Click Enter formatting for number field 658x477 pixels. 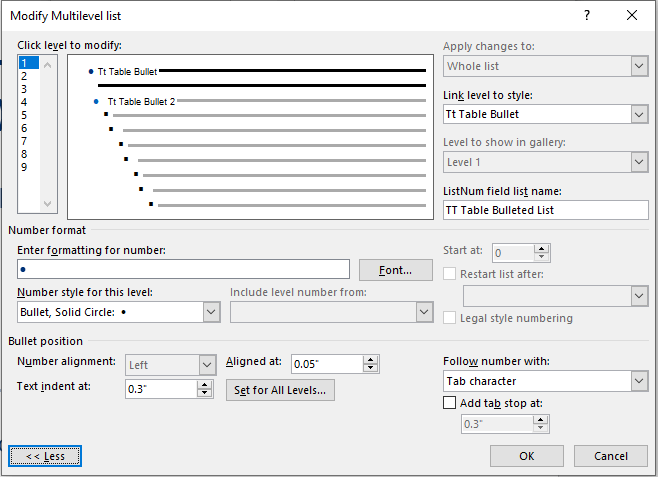pos(184,270)
